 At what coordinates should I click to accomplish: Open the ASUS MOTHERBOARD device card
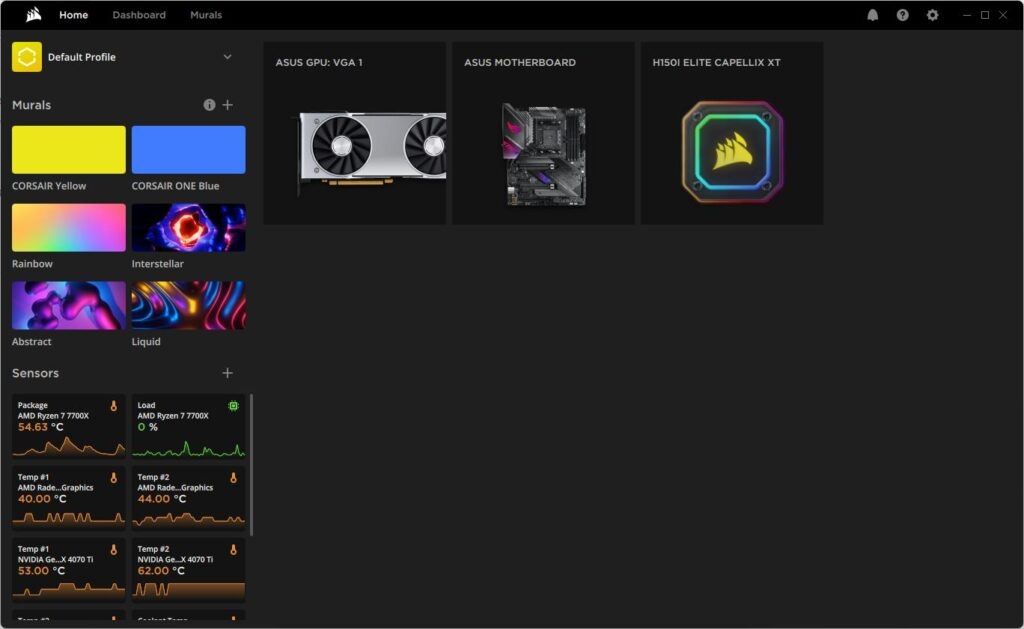point(543,133)
